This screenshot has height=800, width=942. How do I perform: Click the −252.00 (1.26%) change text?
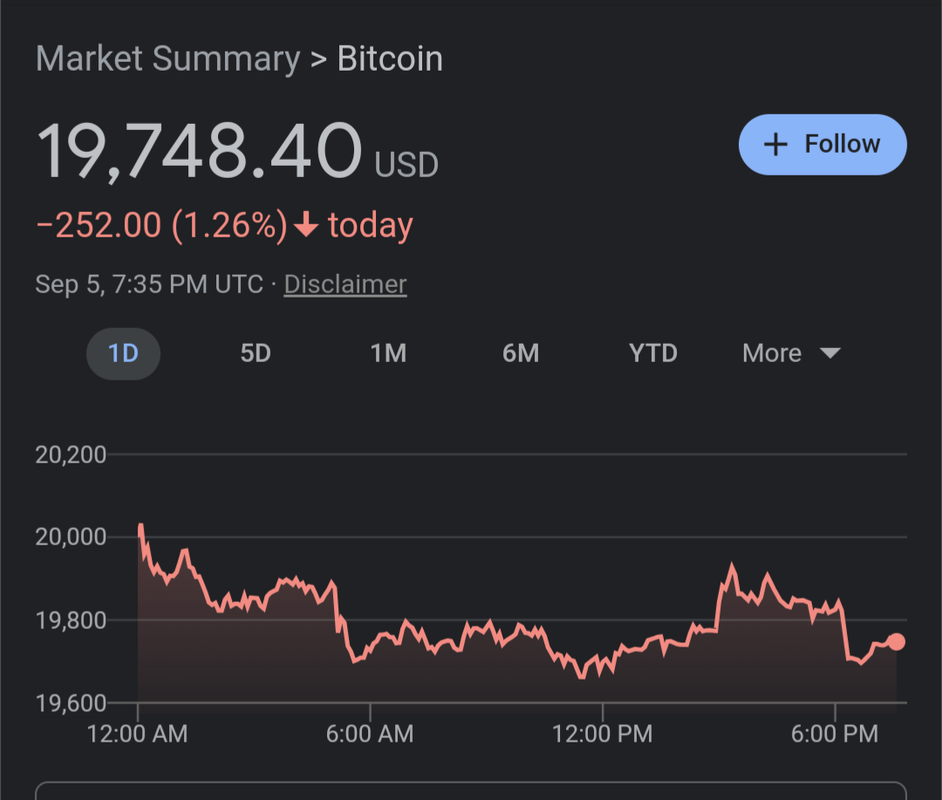point(161,226)
